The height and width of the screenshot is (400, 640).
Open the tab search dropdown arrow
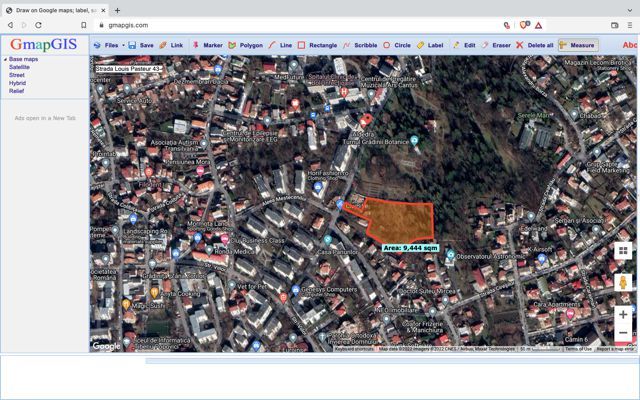630,11
